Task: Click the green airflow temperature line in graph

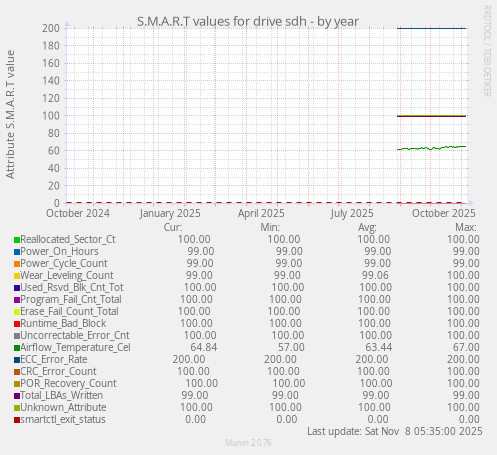Action: coord(432,148)
